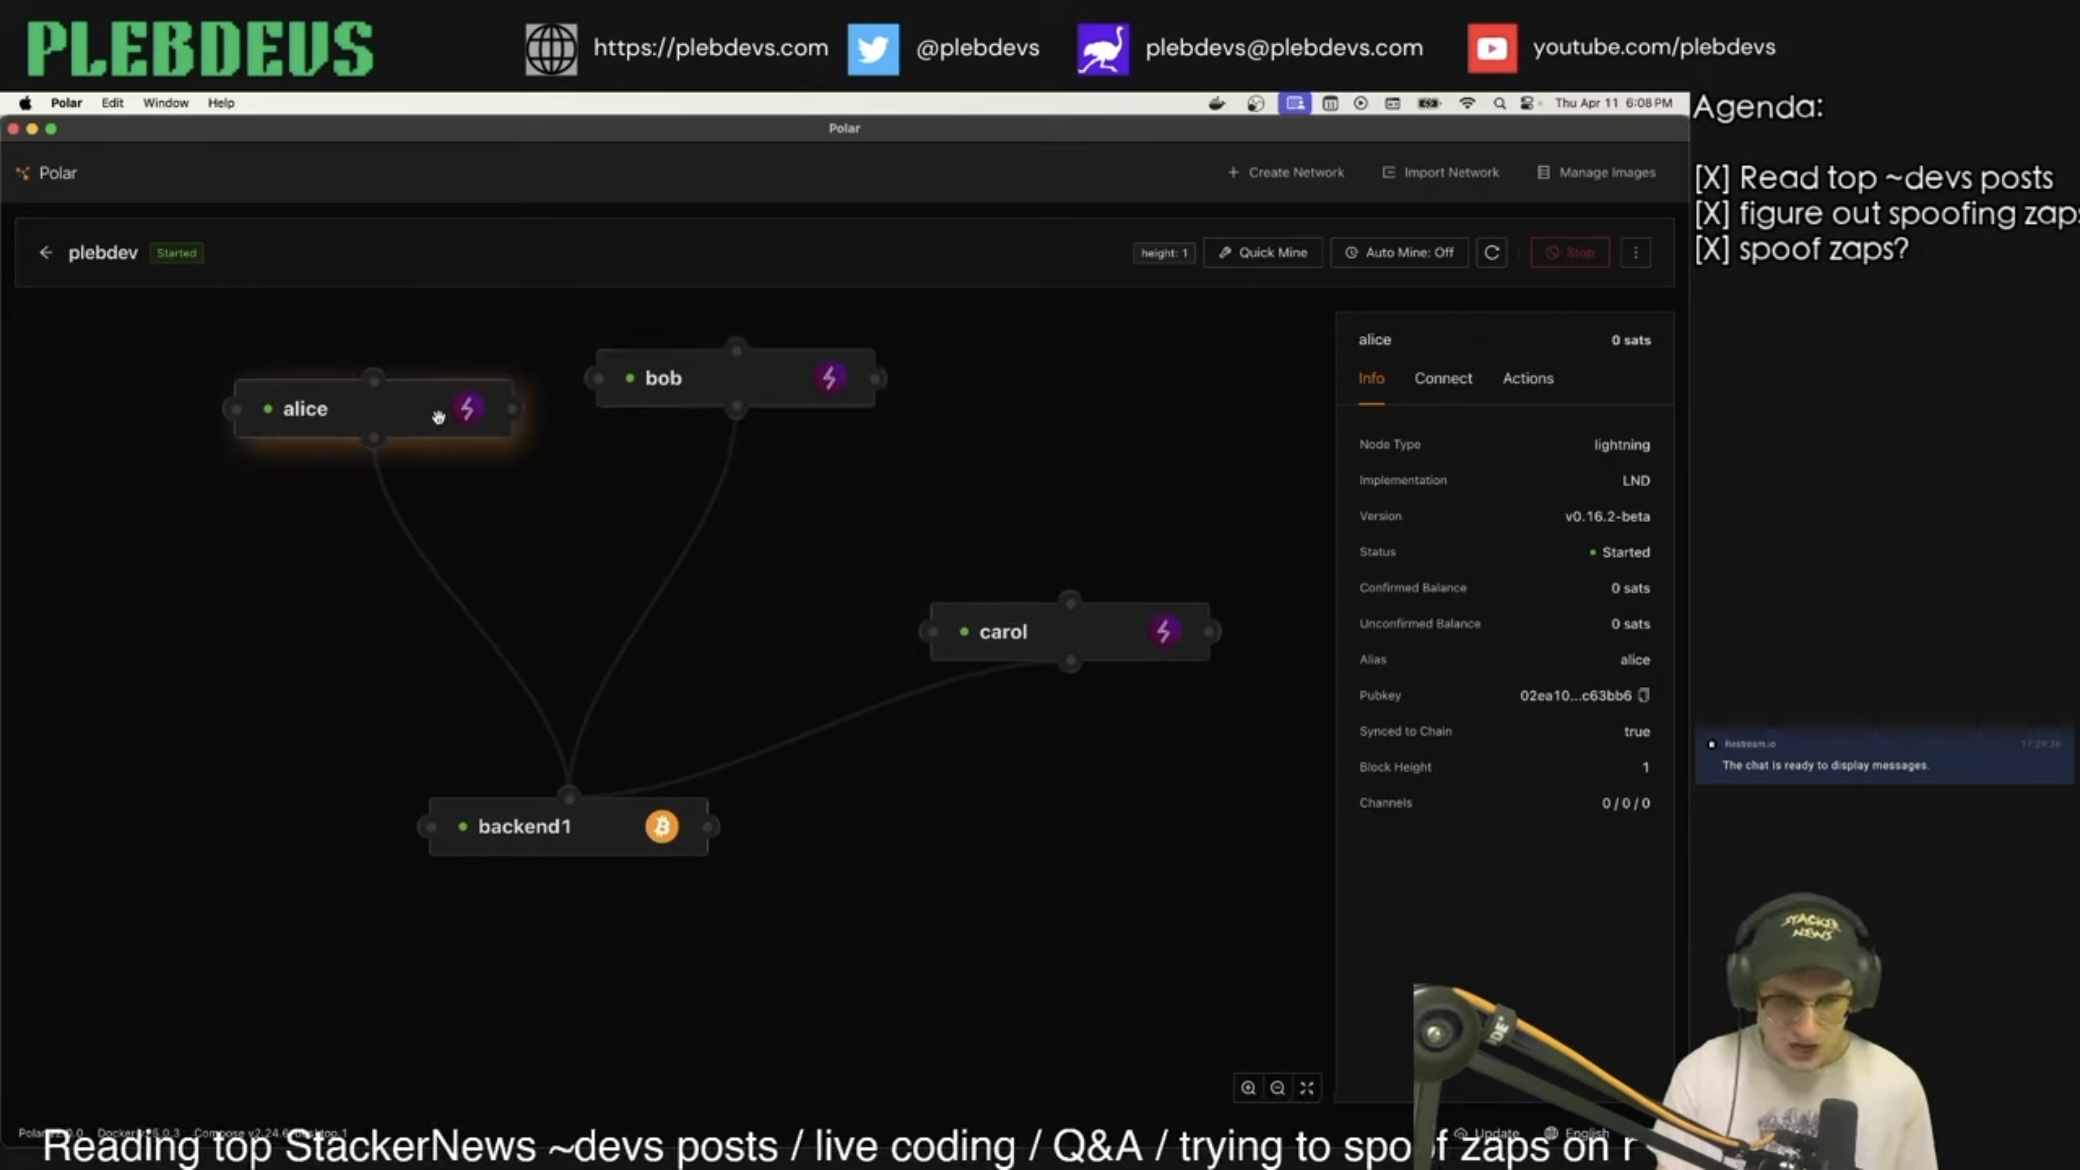Go back with the left arrow
Viewport: 2080px width, 1170px height.
click(x=46, y=253)
